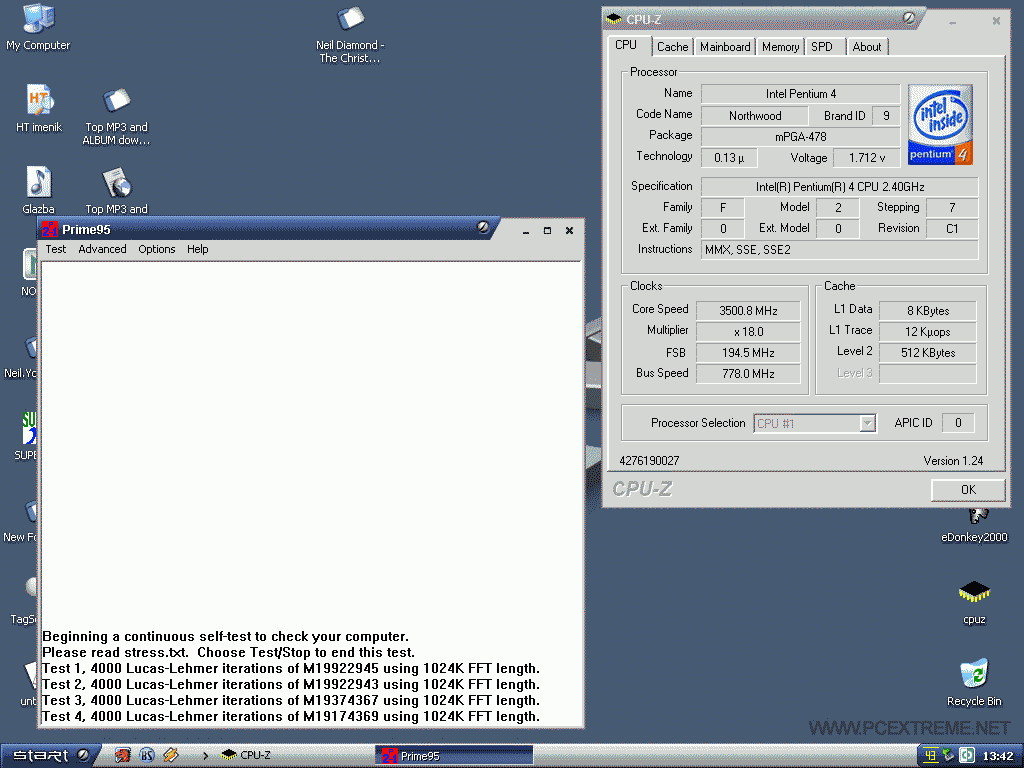Switch to the Cache tab
This screenshot has height=768, width=1024.
672,47
